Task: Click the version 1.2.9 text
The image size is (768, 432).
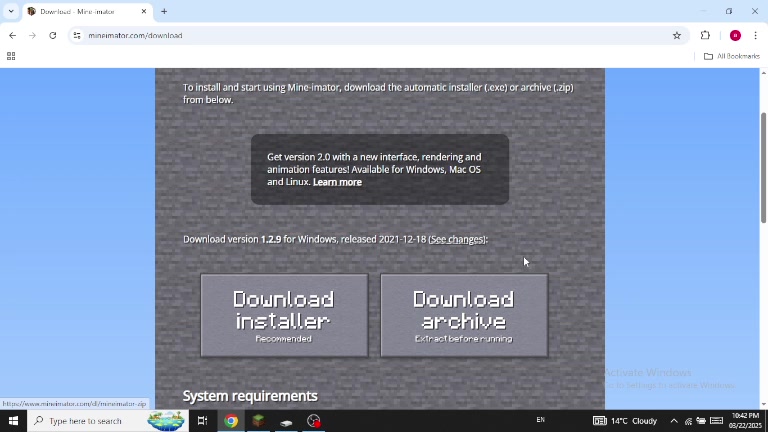Action: [x=271, y=239]
